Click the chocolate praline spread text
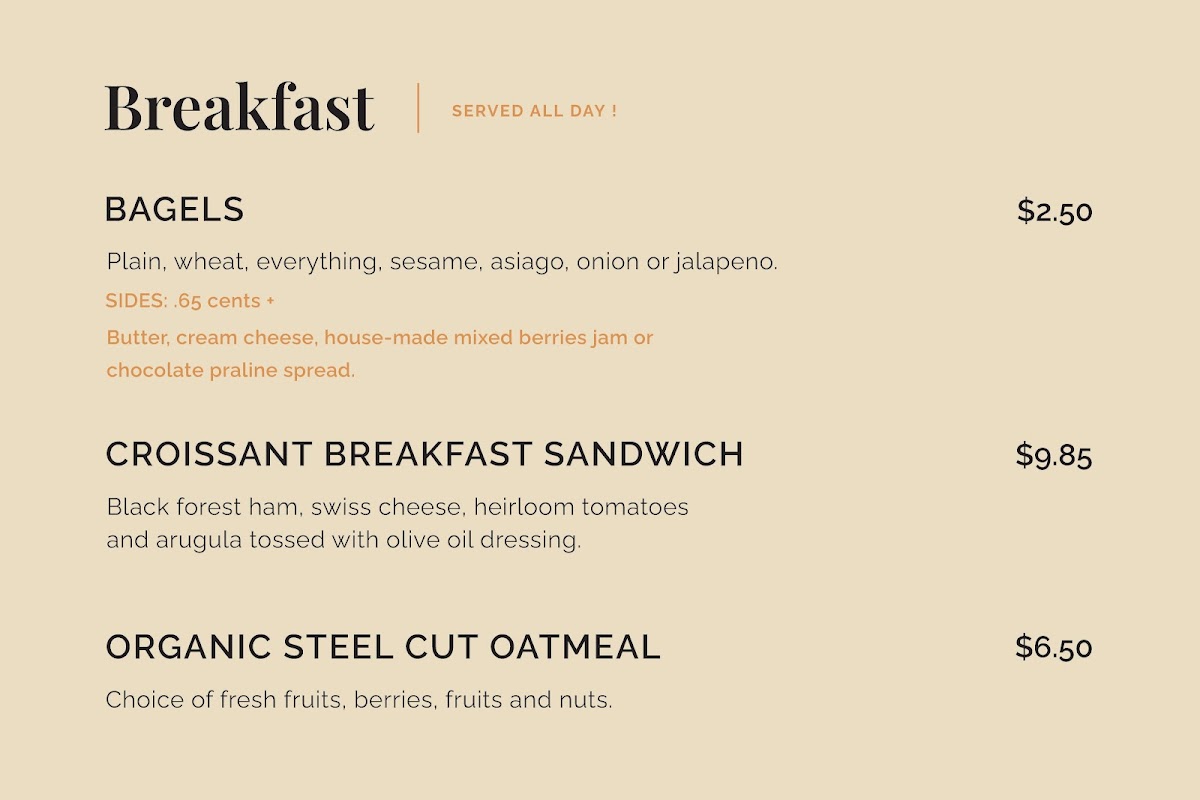Image resolution: width=1200 pixels, height=800 pixels. [x=230, y=370]
